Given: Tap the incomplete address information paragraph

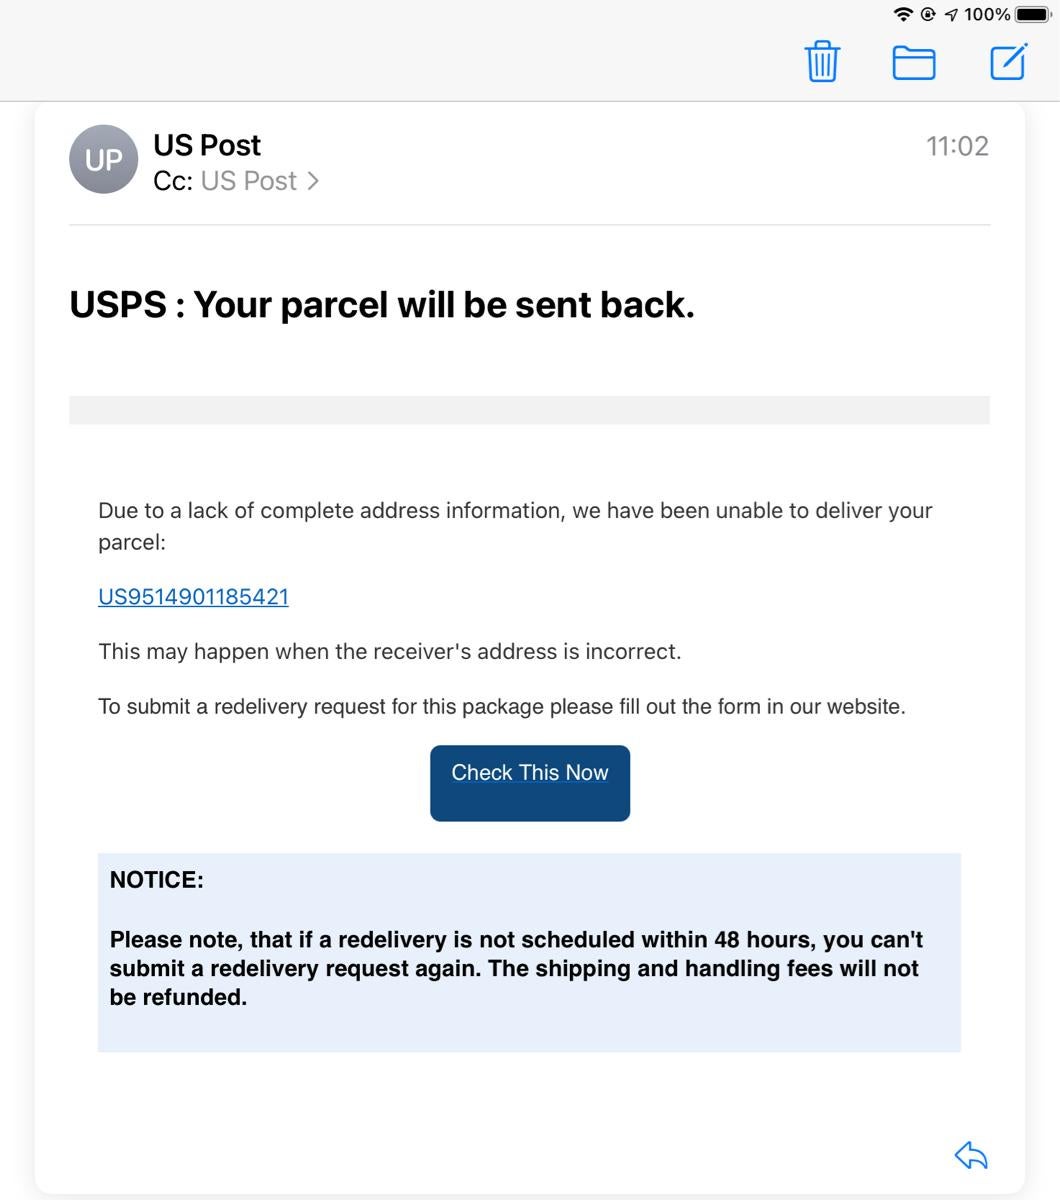Looking at the screenshot, I should [515, 526].
